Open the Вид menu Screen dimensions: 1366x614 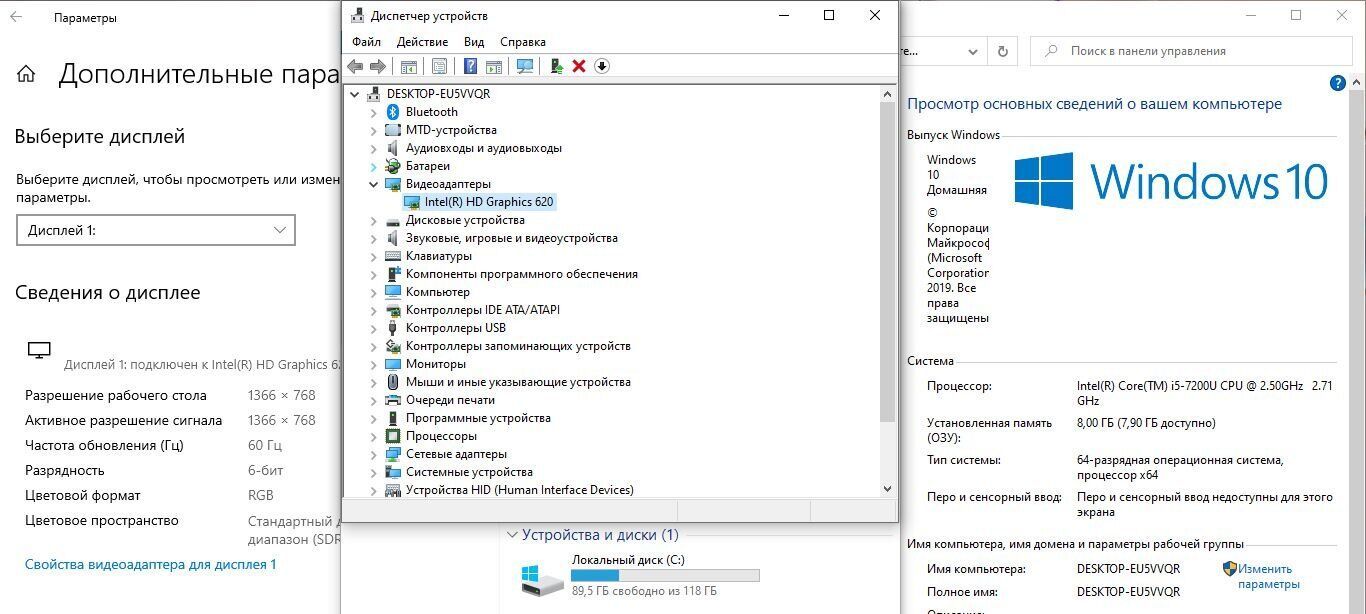pyautogui.click(x=474, y=42)
